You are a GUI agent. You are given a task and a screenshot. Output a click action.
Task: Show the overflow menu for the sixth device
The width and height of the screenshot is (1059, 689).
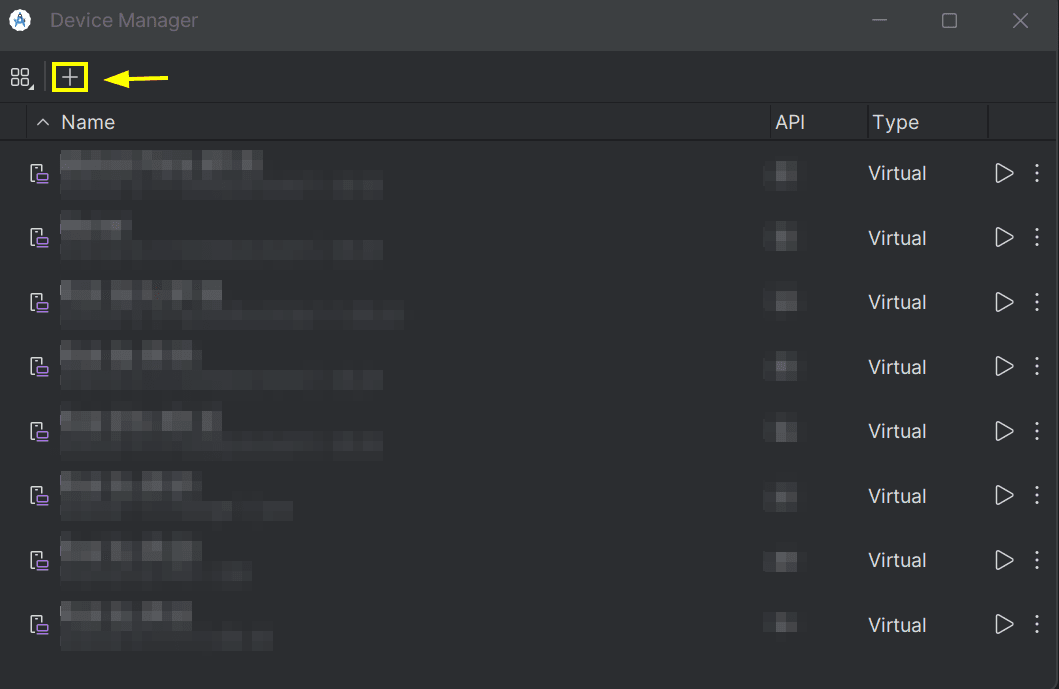click(1036, 496)
